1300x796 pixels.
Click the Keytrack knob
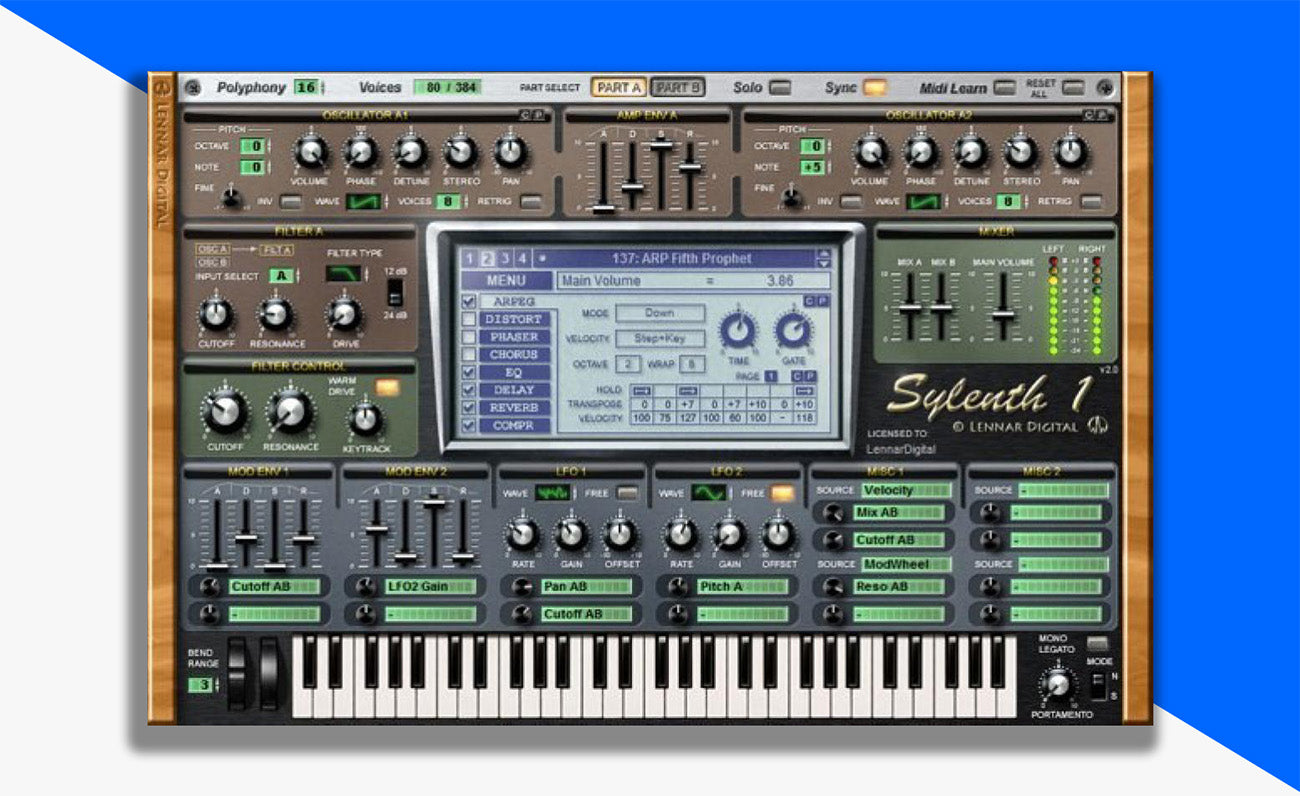(365, 418)
